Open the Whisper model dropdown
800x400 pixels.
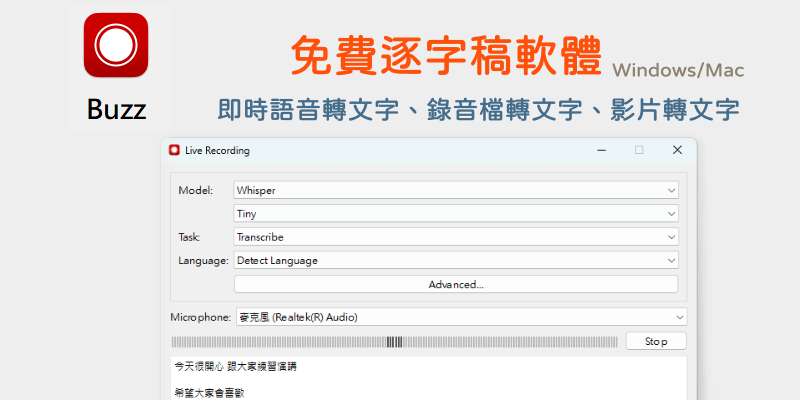[x=456, y=190]
